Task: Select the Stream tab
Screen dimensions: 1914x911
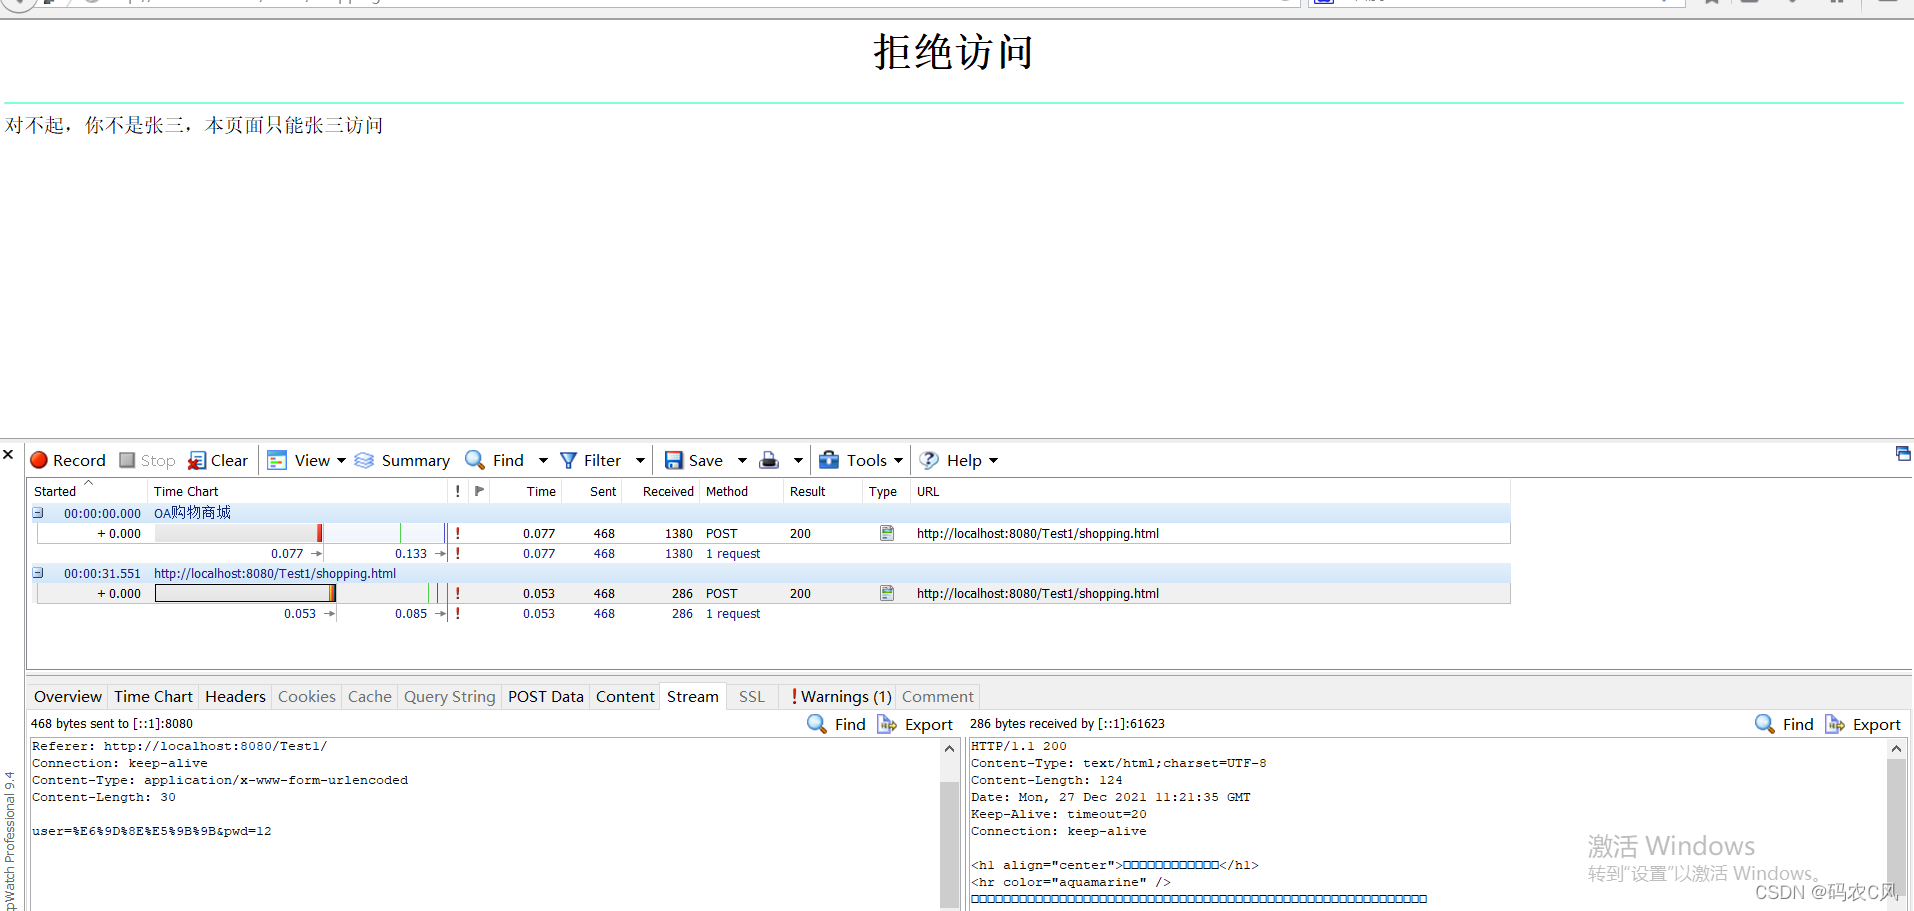Action: 693,697
